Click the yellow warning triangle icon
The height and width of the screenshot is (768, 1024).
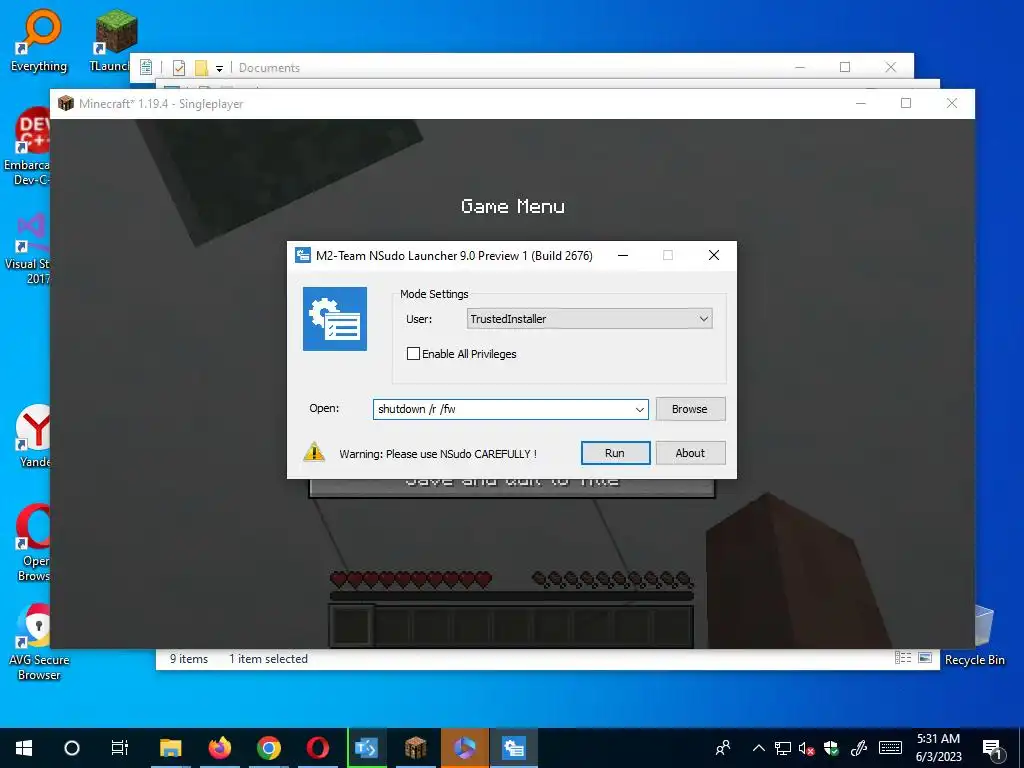[x=314, y=452]
